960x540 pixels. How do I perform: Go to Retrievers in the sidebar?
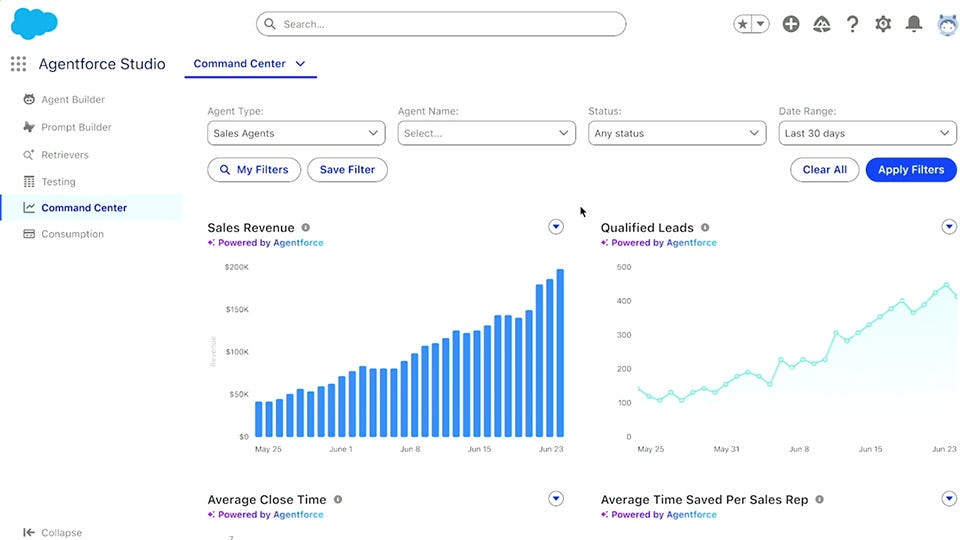tap(65, 155)
